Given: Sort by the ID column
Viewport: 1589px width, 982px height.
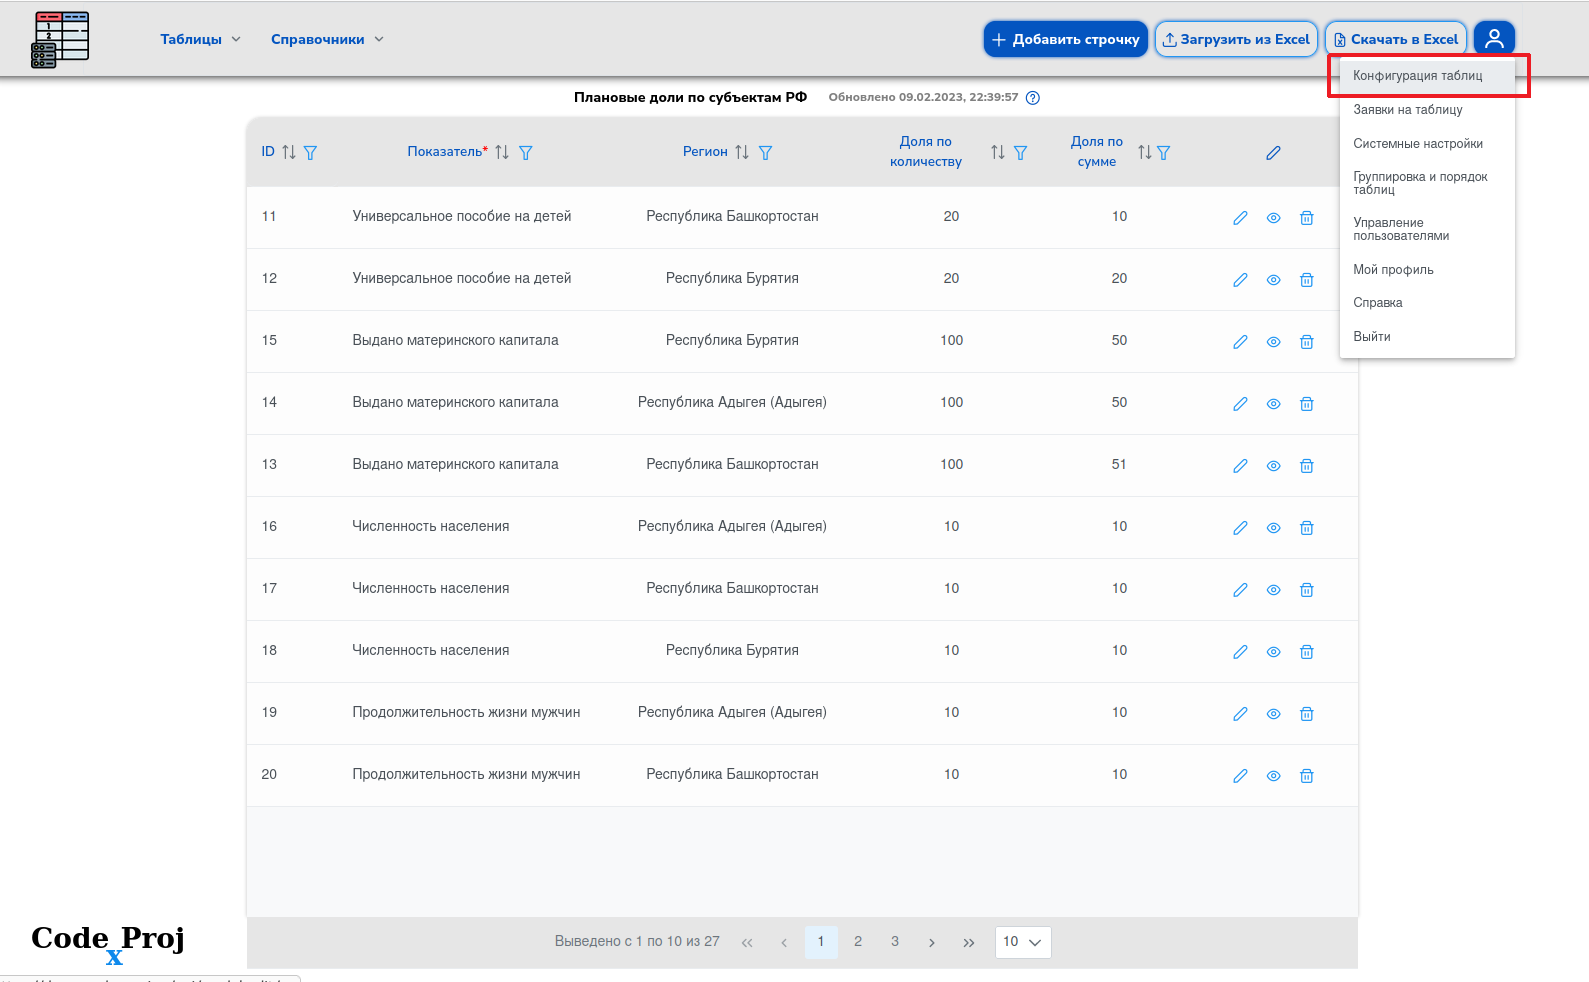Looking at the screenshot, I should click(289, 152).
